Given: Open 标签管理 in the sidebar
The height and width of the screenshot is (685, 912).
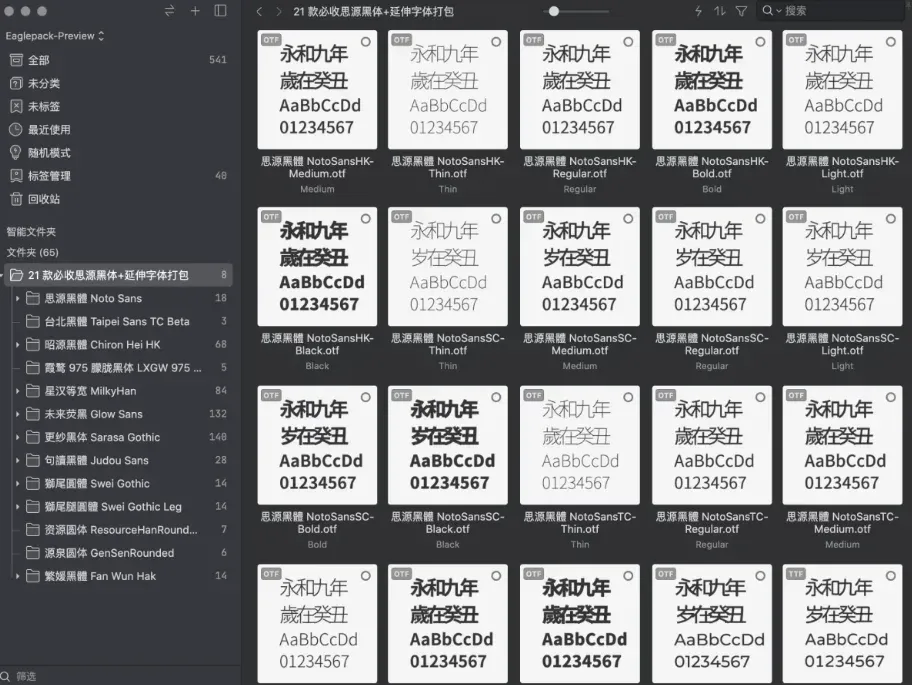Looking at the screenshot, I should coord(118,176).
